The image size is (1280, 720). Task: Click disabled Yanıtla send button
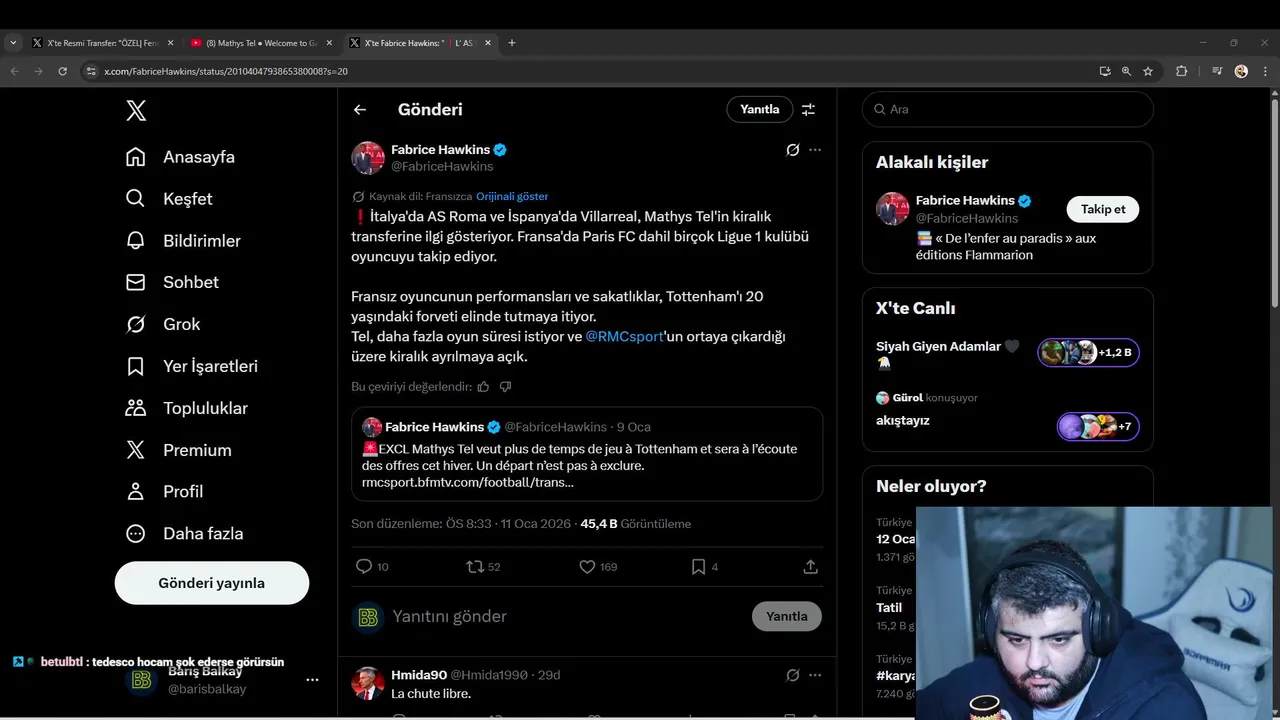(x=787, y=616)
